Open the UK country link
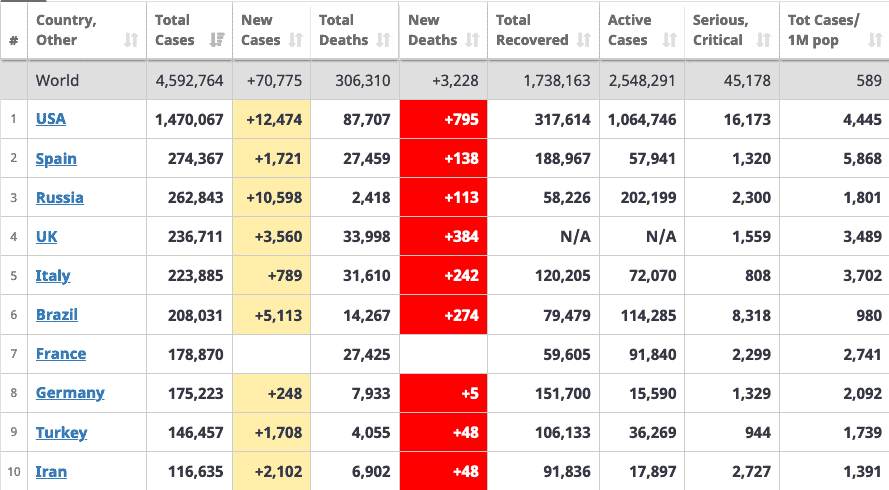889x490 pixels. coord(46,236)
